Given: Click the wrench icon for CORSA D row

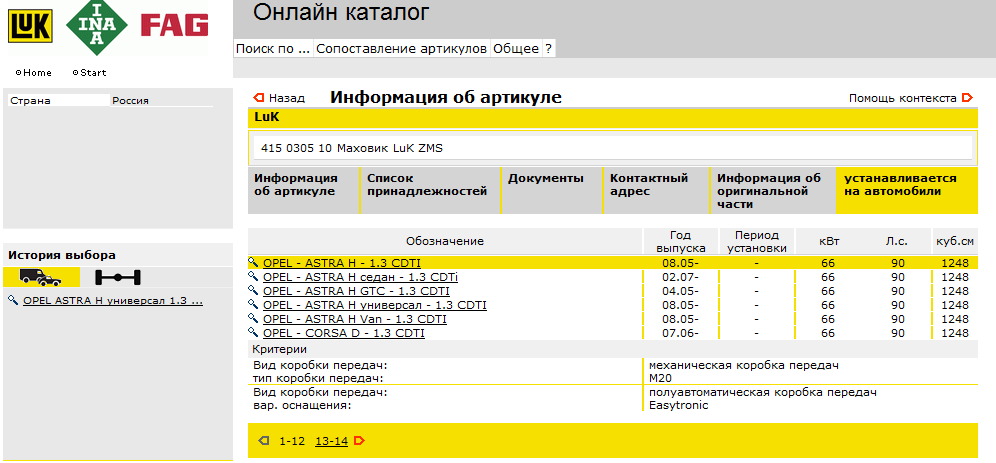Looking at the screenshot, I should point(253,332).
